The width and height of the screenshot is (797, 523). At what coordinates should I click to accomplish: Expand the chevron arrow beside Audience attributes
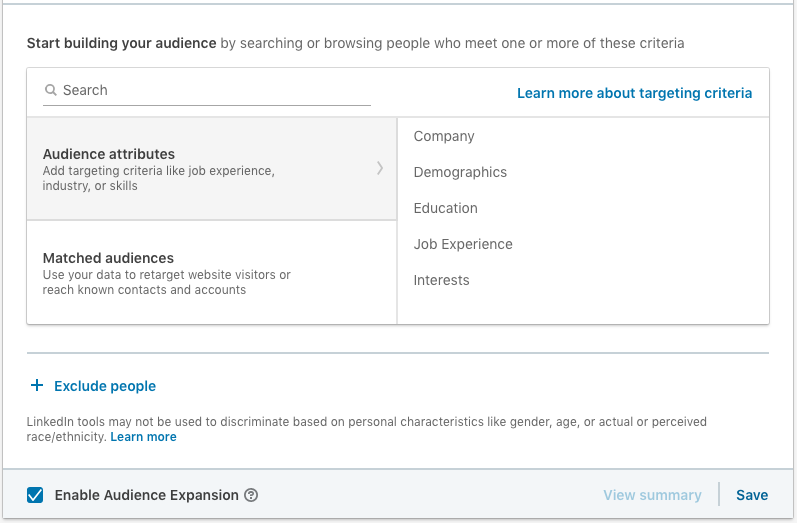pos(380,168)
